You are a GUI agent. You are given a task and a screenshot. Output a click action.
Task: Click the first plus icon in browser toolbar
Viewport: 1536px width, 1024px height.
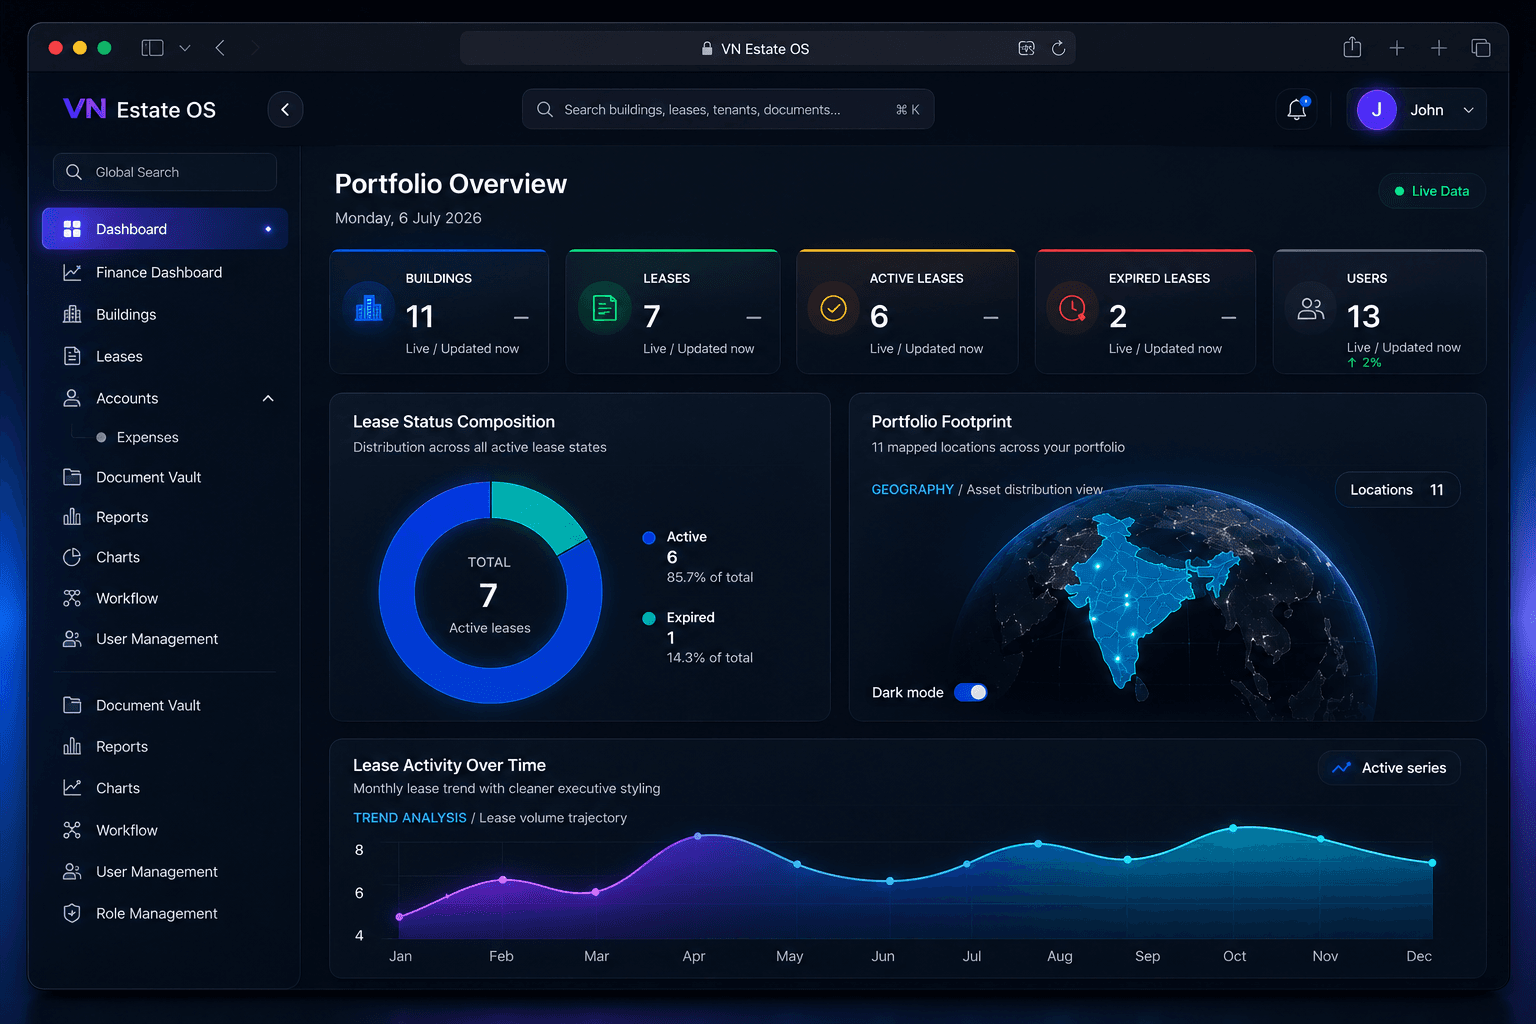click(1397, 48)
